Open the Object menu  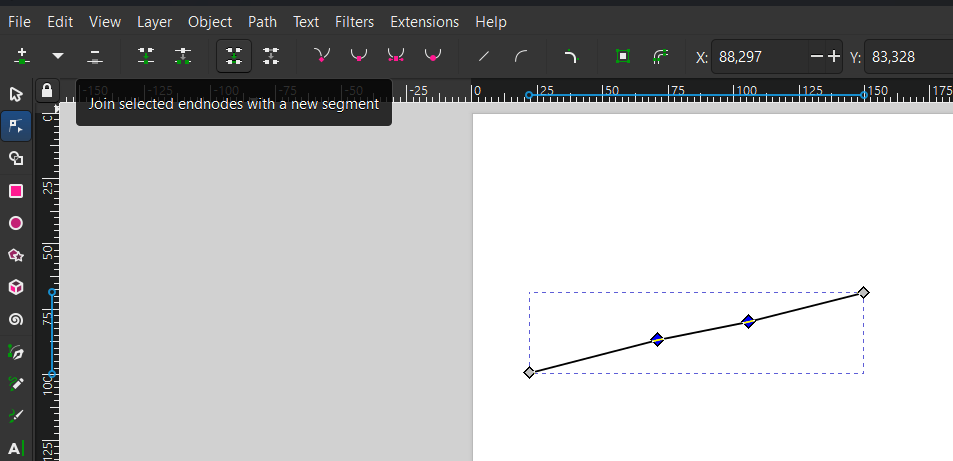[210, 22]
